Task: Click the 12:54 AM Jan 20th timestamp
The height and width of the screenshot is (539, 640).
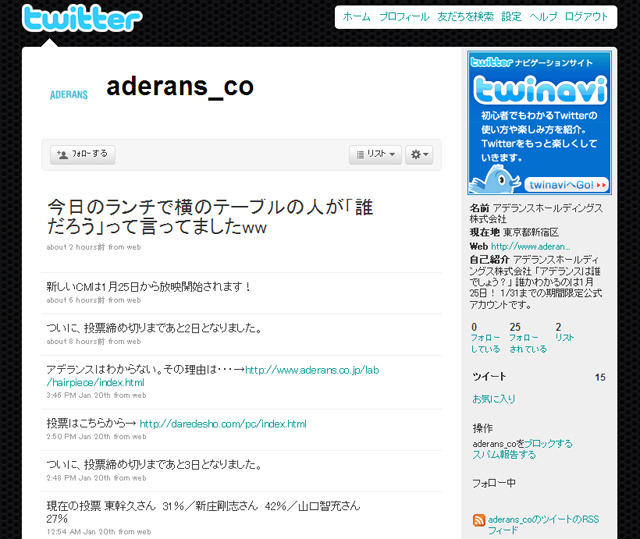Action: 98,532
